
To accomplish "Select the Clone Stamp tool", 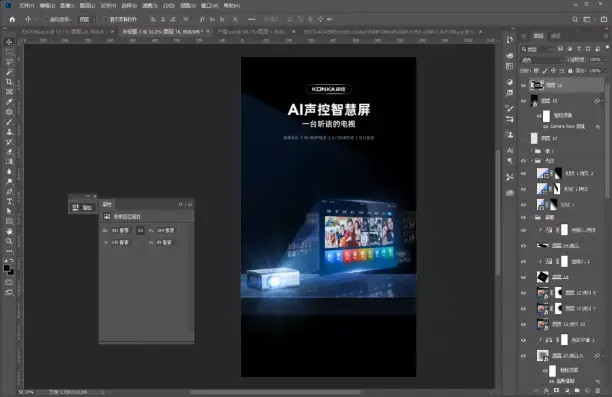I will [9, 132].
